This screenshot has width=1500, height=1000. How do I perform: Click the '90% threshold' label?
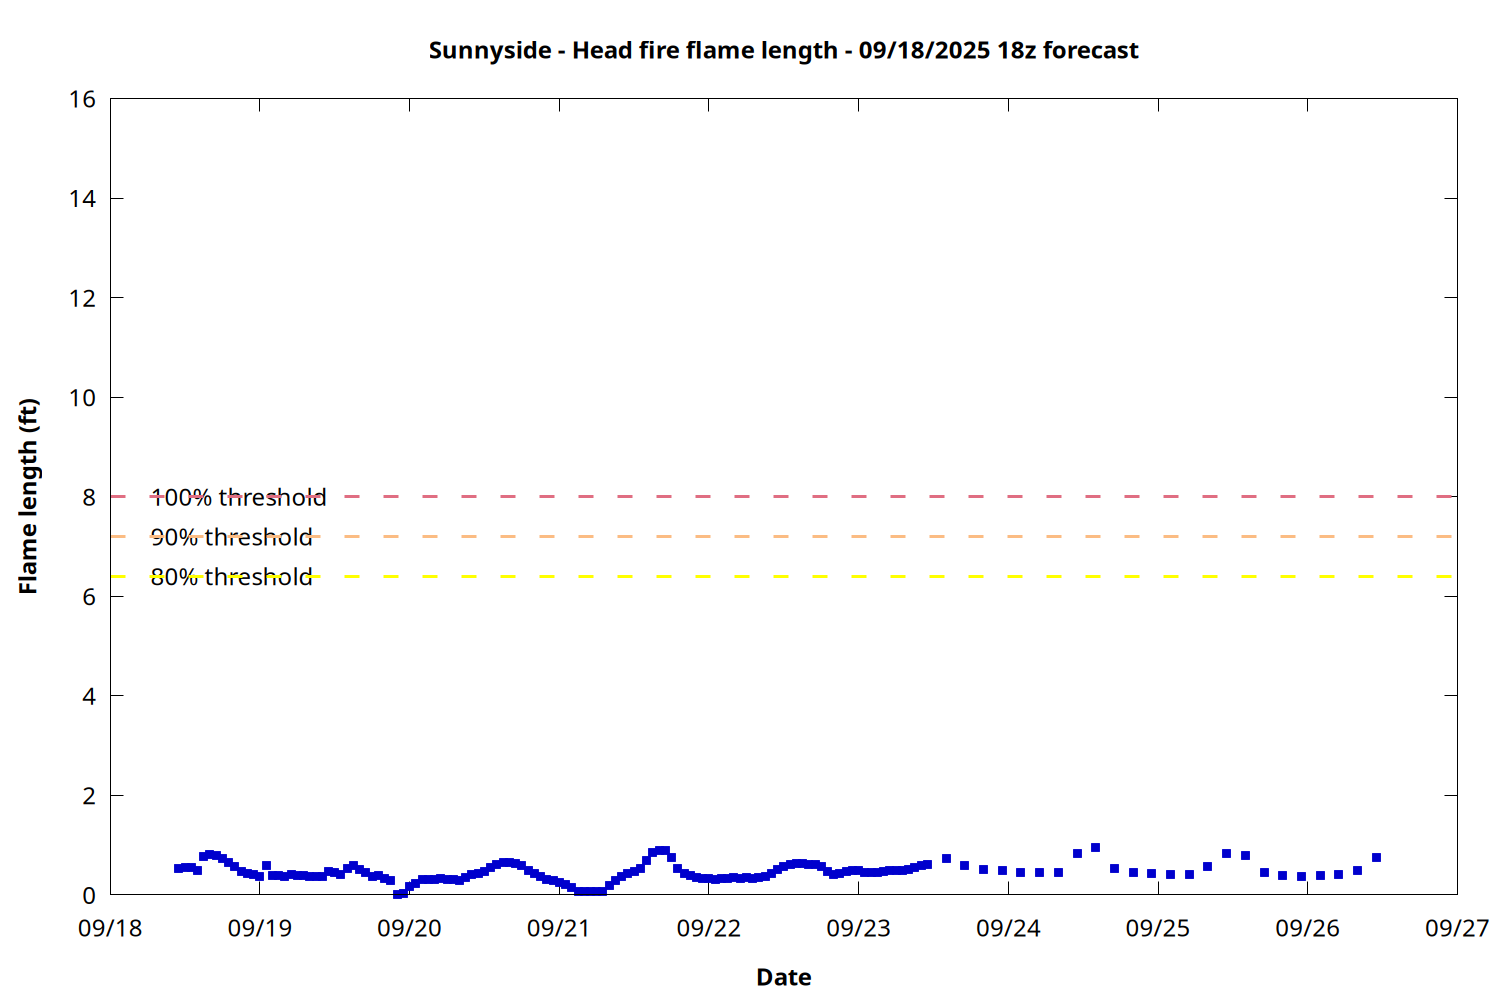click(232, 537)
